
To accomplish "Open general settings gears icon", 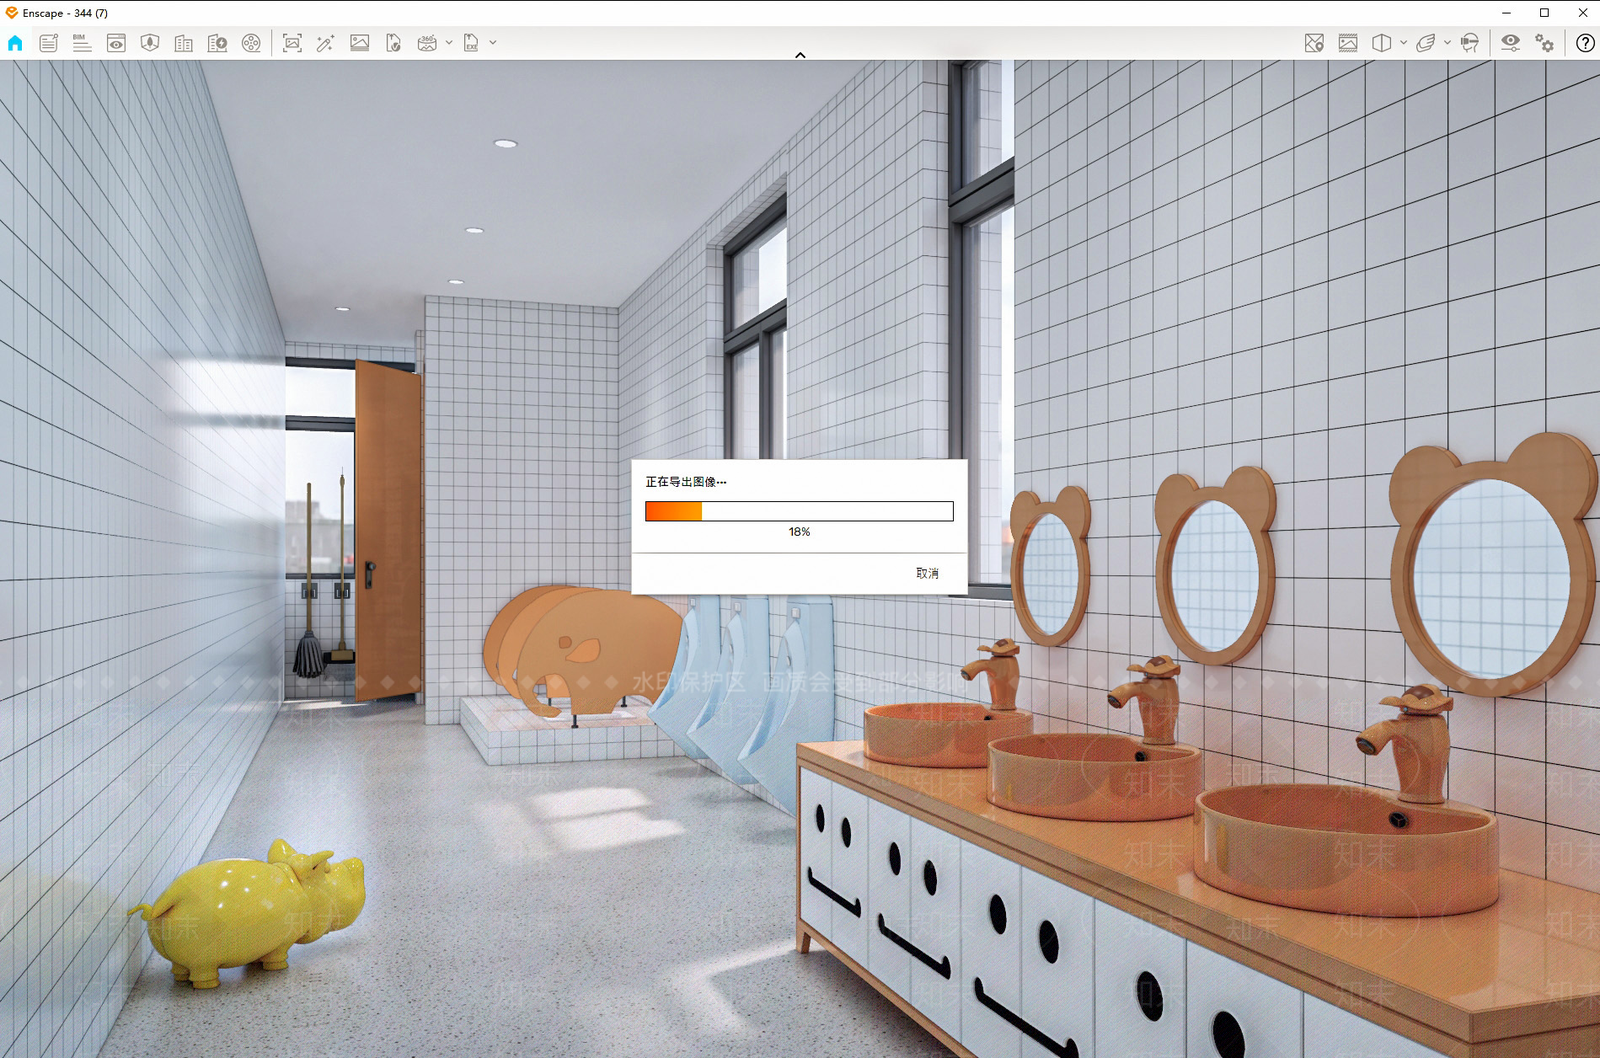I will (x=1545, y=43).
